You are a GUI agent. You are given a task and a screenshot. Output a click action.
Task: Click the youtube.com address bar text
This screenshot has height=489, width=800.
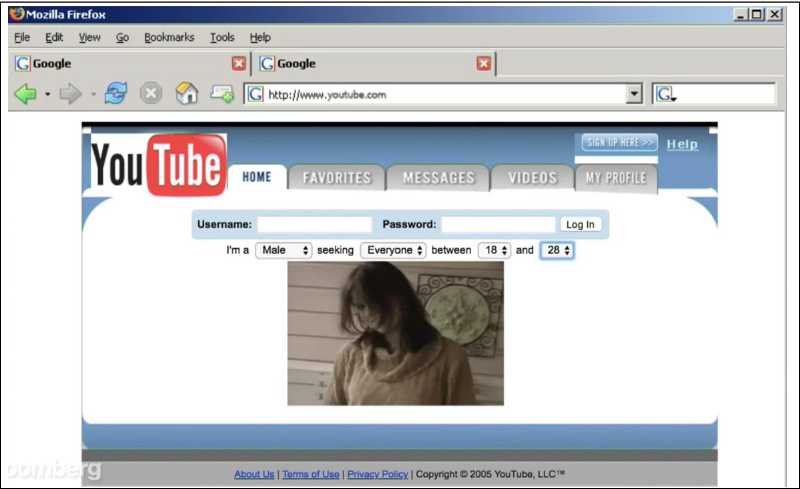327,94
